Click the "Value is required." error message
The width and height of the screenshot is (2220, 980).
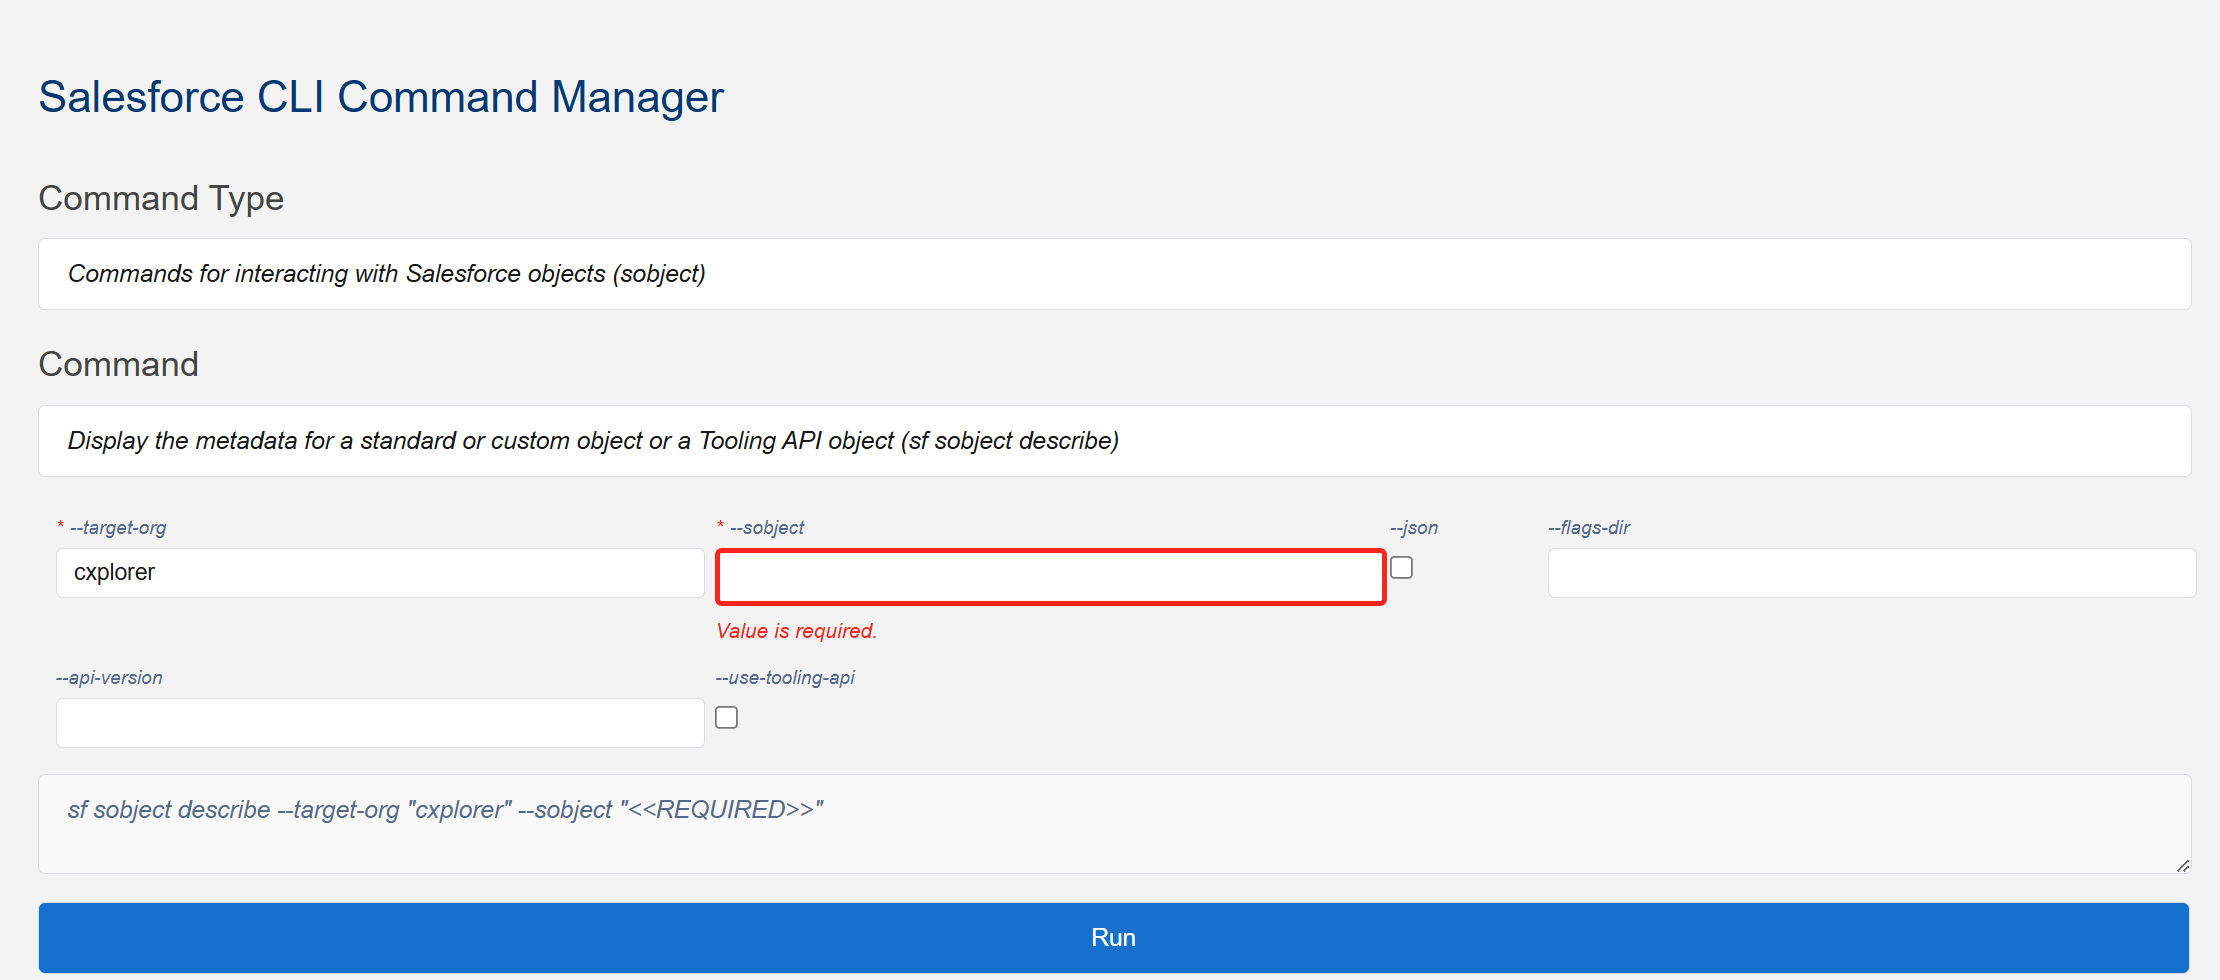point(796,631)
